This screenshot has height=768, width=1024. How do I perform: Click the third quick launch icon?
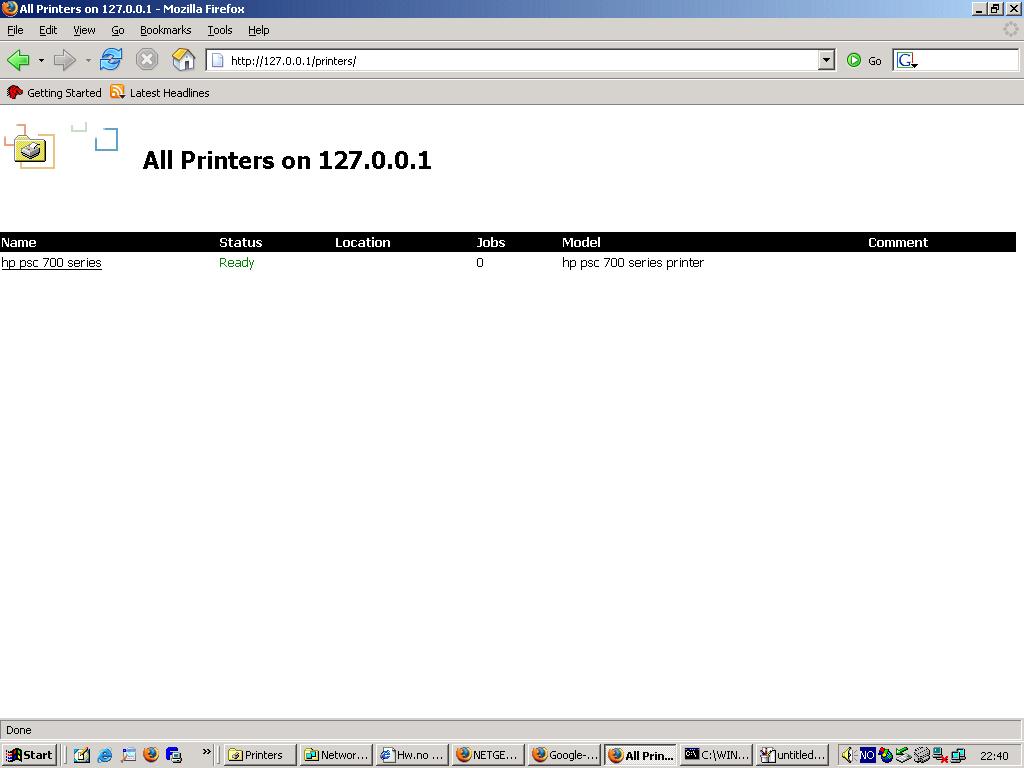tap(128, 755)
